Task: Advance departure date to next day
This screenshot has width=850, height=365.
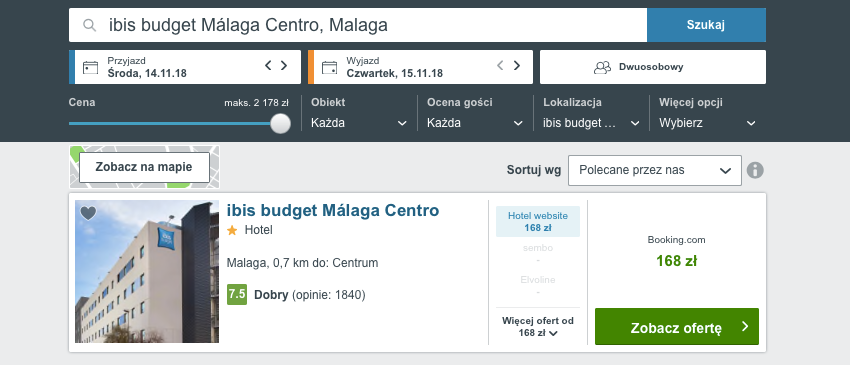Action: pyautogui.click(x=517, y=66)
